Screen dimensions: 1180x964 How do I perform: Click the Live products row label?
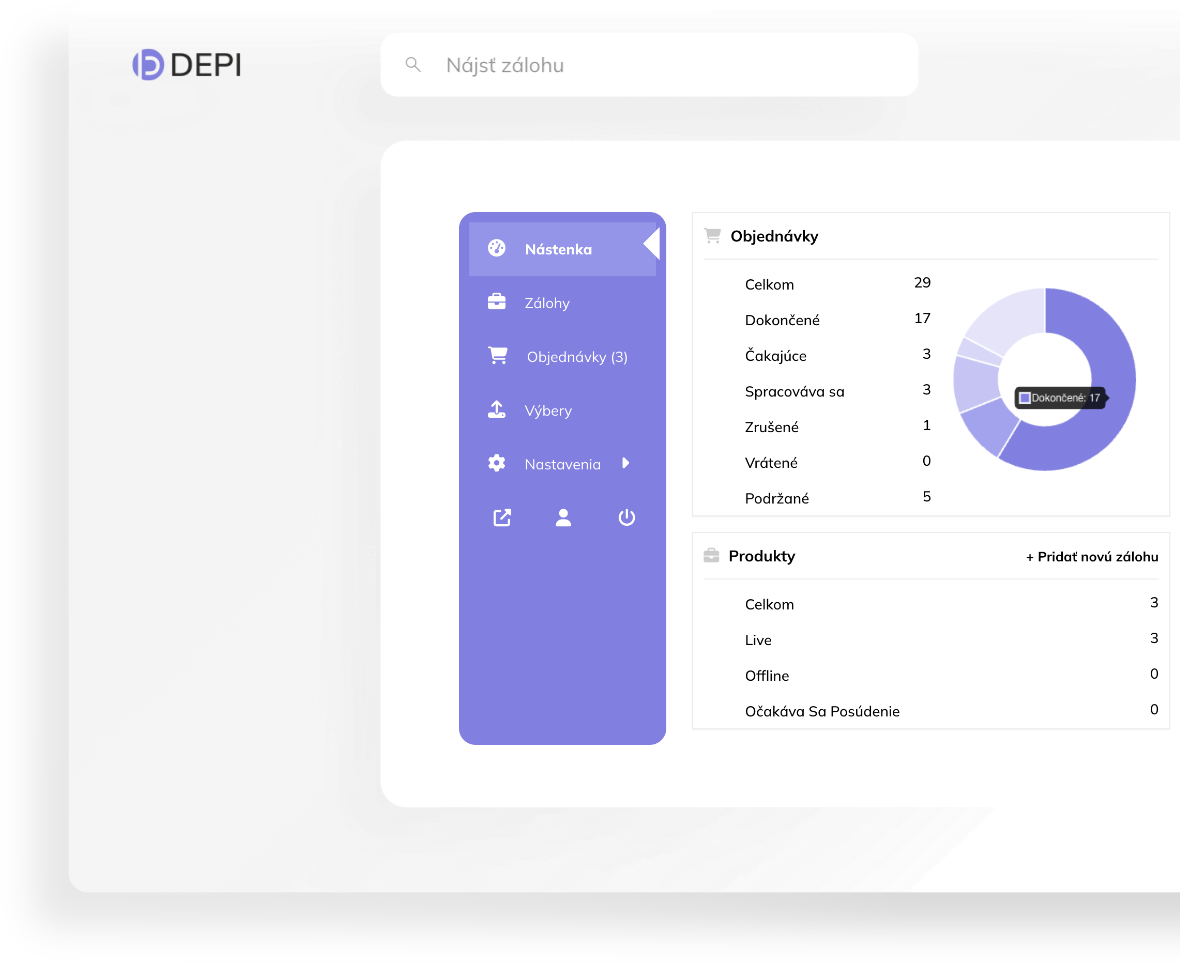click(758, 640)
